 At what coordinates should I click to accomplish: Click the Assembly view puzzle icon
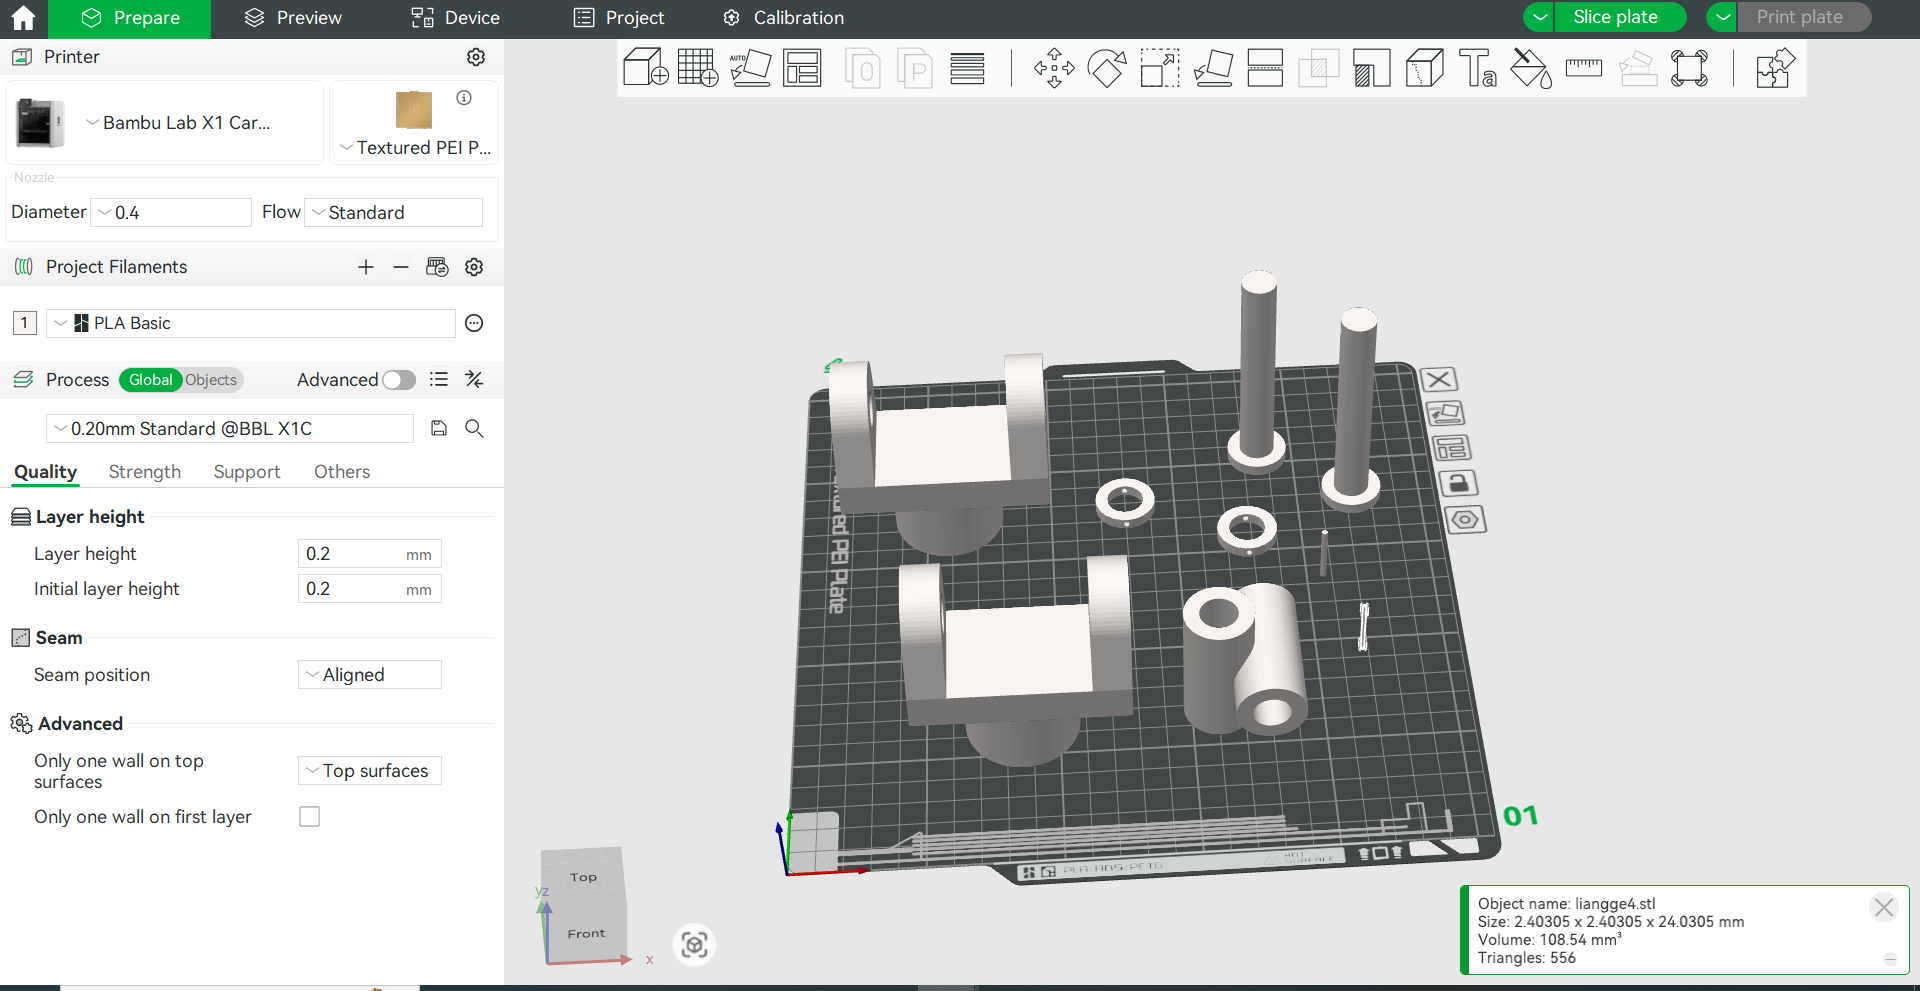[x=1775, y=68]
